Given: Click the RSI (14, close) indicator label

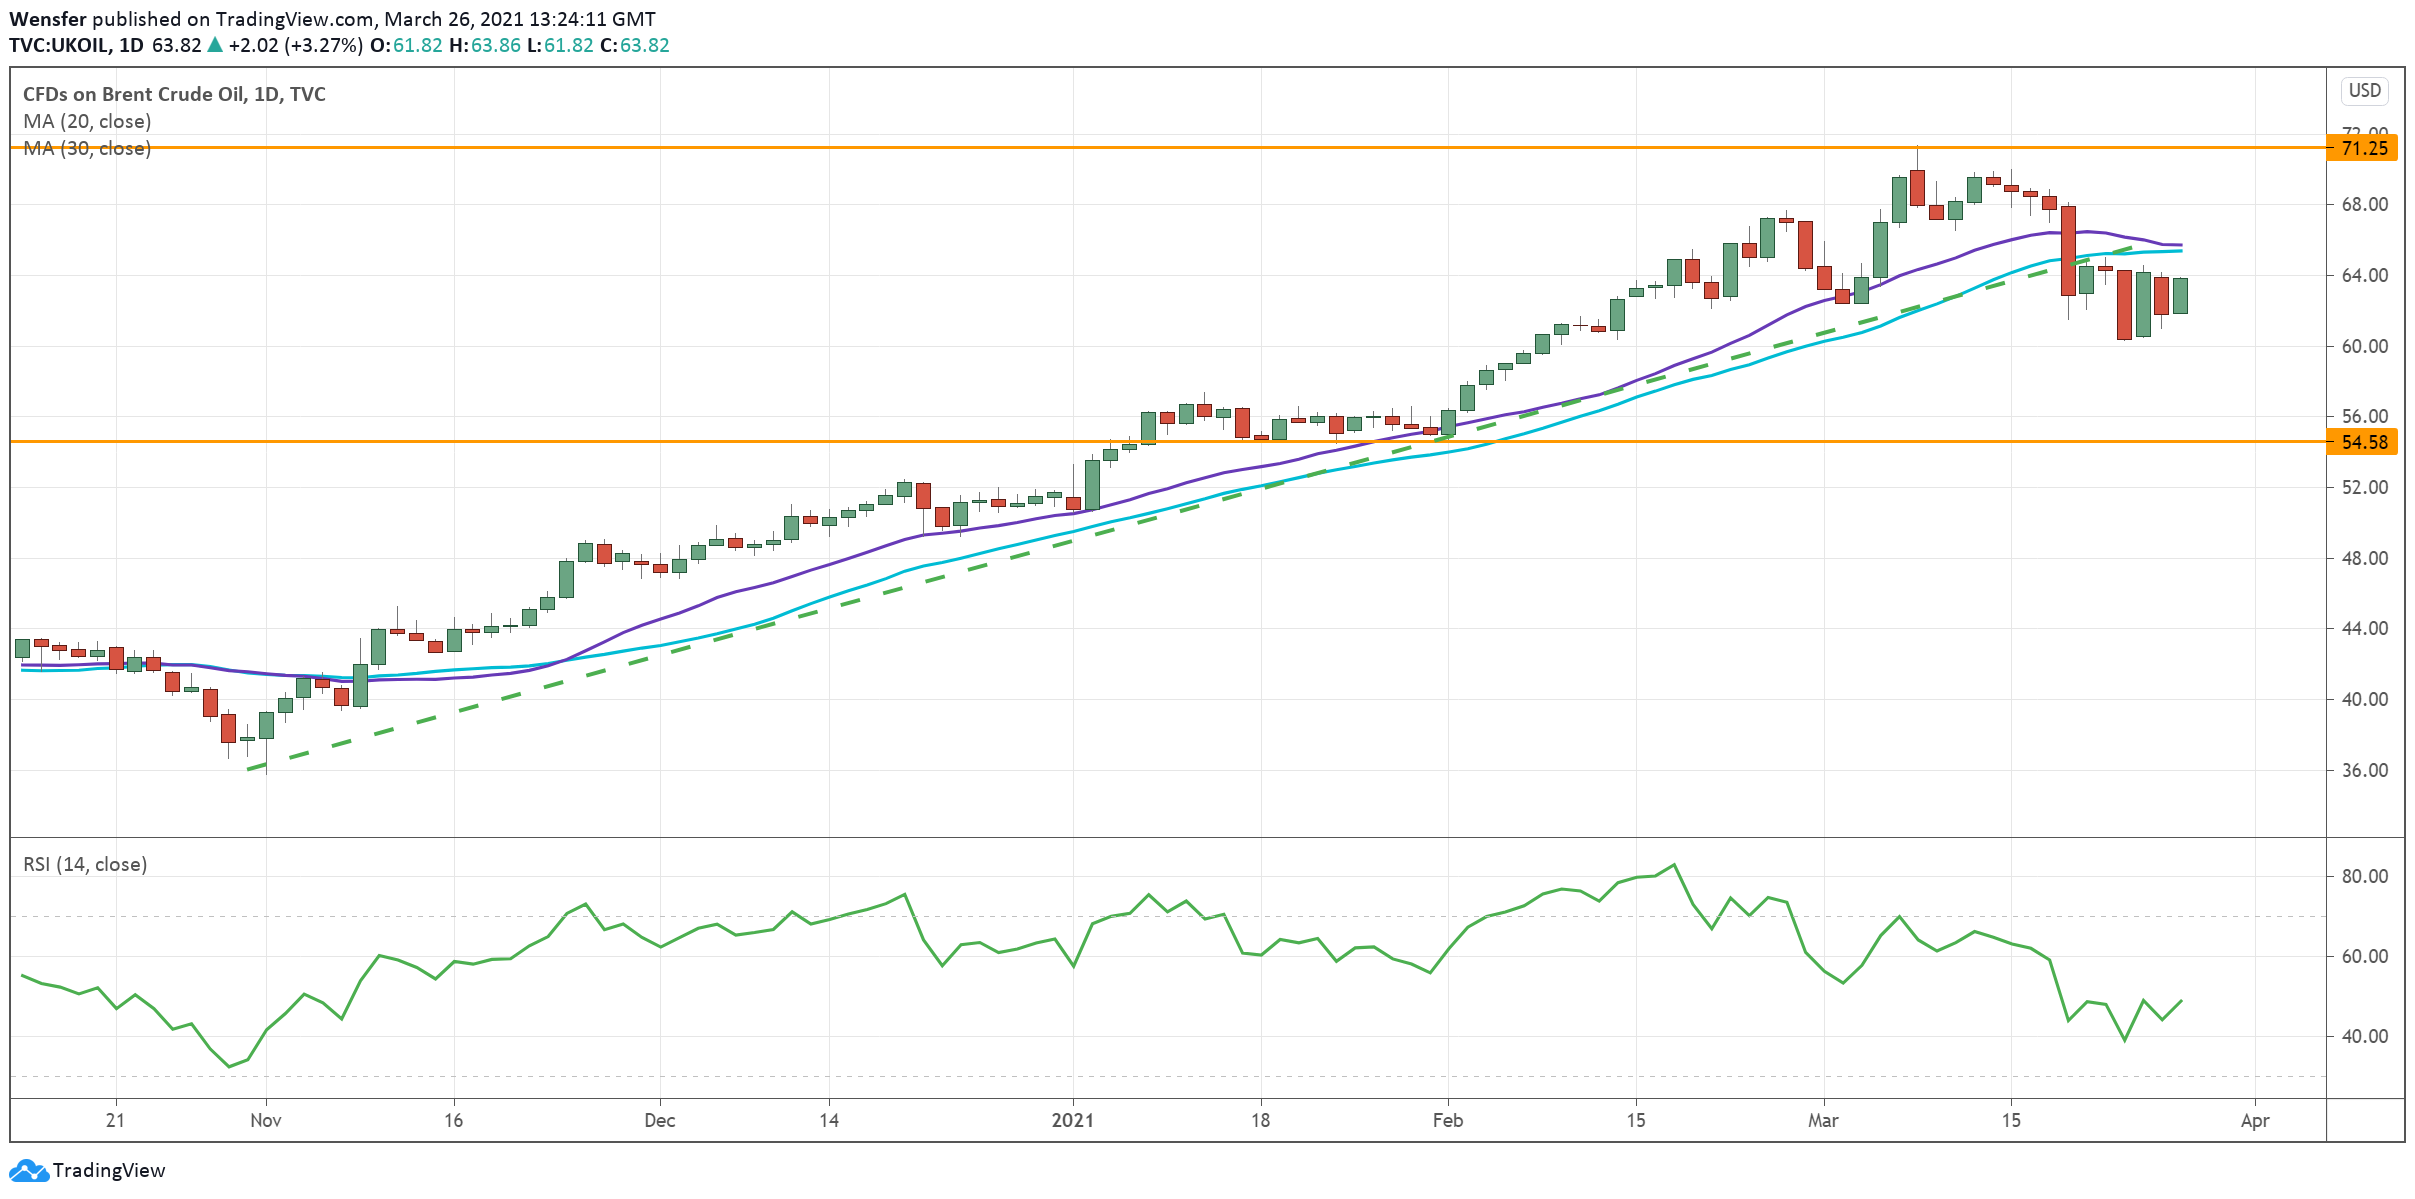Looking at the screenshot, I should 85,864.
